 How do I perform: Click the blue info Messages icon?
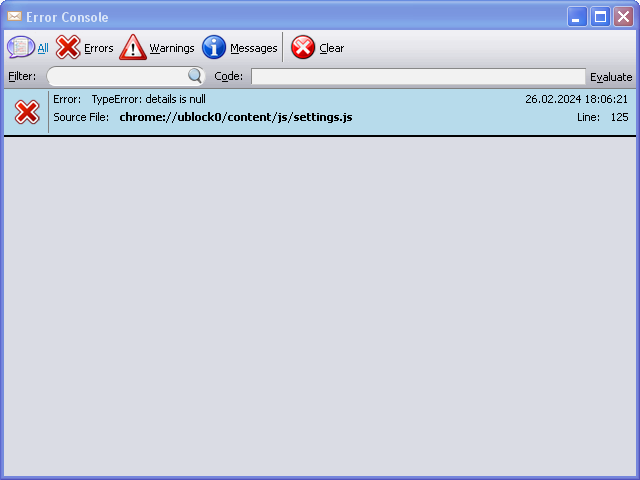(214, 47)
